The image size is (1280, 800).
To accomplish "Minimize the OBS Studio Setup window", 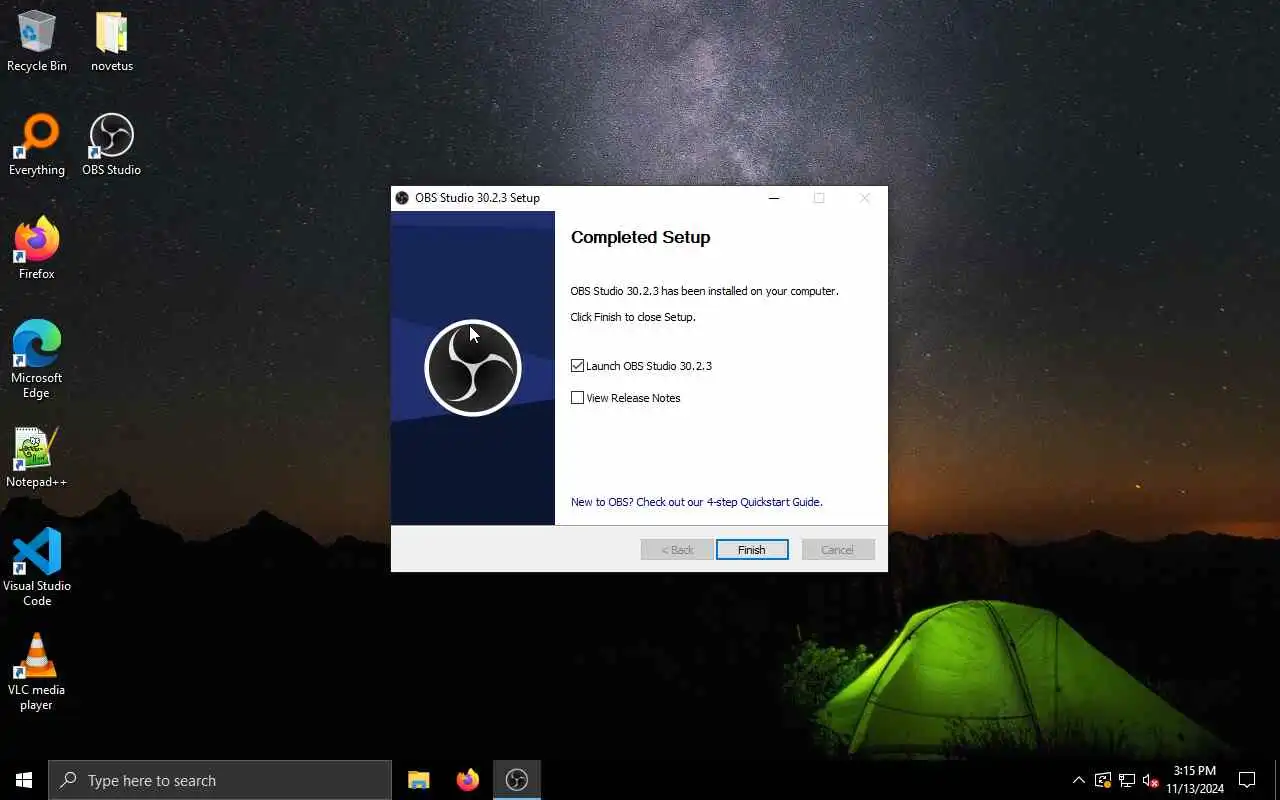I will coord(773,198).
